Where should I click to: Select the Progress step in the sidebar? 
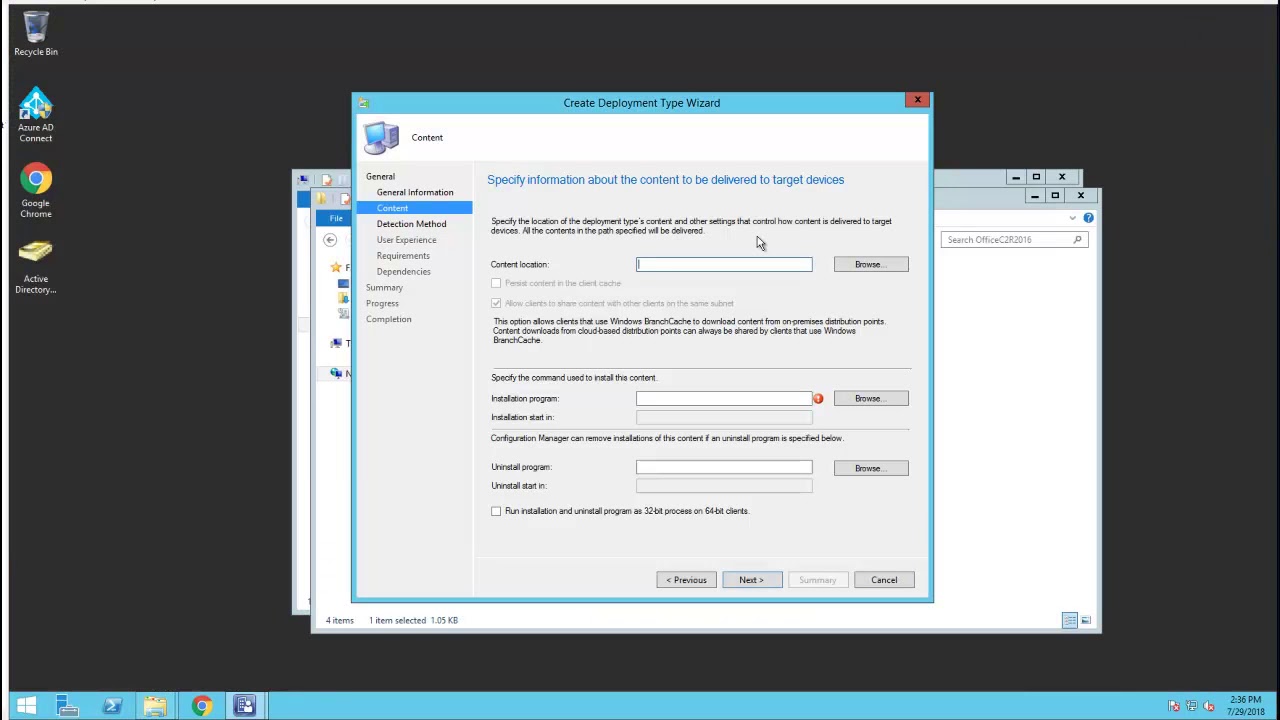(382, 304)
